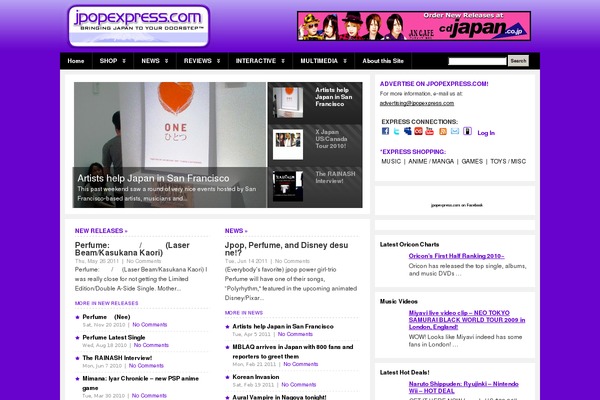Expand the MULTIMEDIA menu arrow
Screen dimensions: 600x400
pos(345,61)
